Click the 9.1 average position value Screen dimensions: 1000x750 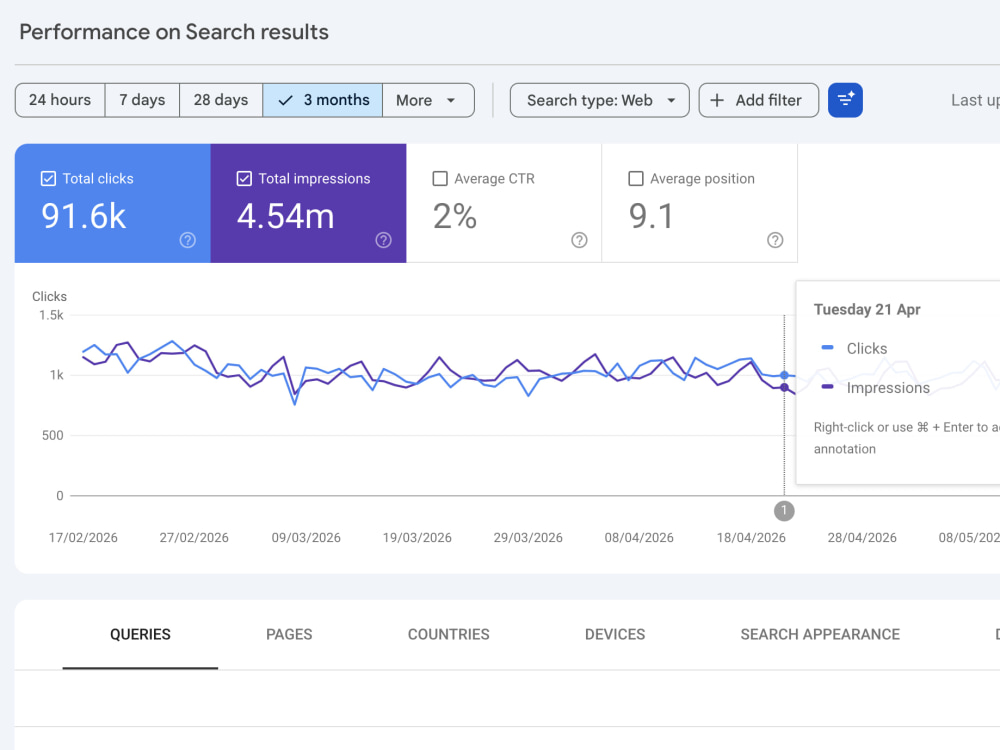[651, 216]
